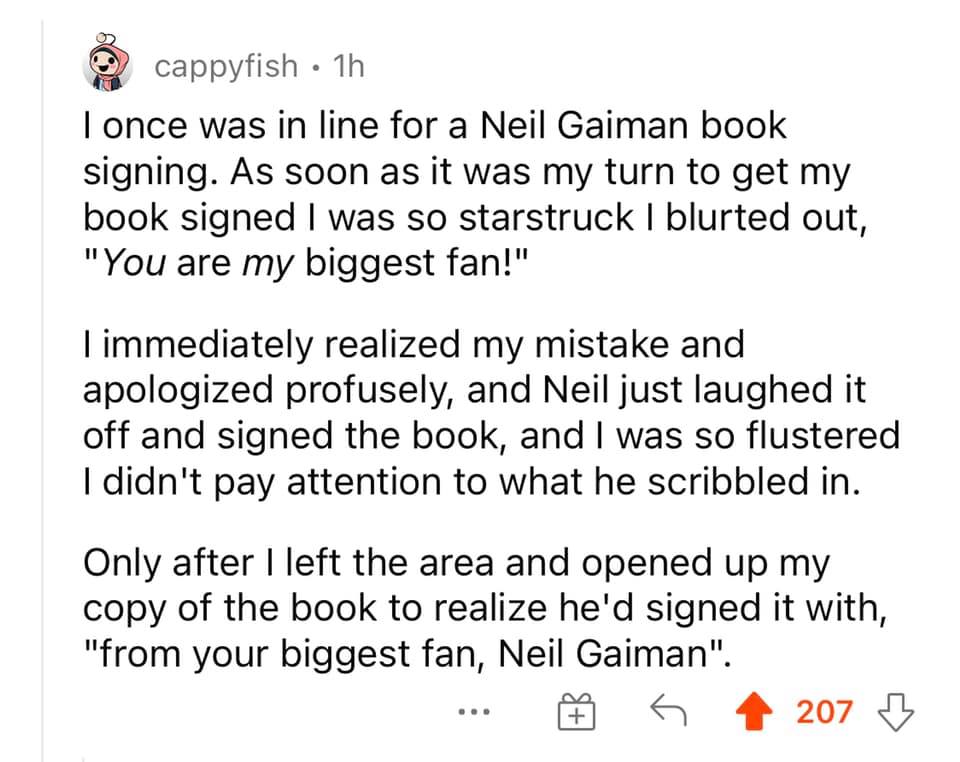This screenshot has width=960, height=762.
Task: Click the paragraph starting "I immediately realized"
Action: click(488, 410)
